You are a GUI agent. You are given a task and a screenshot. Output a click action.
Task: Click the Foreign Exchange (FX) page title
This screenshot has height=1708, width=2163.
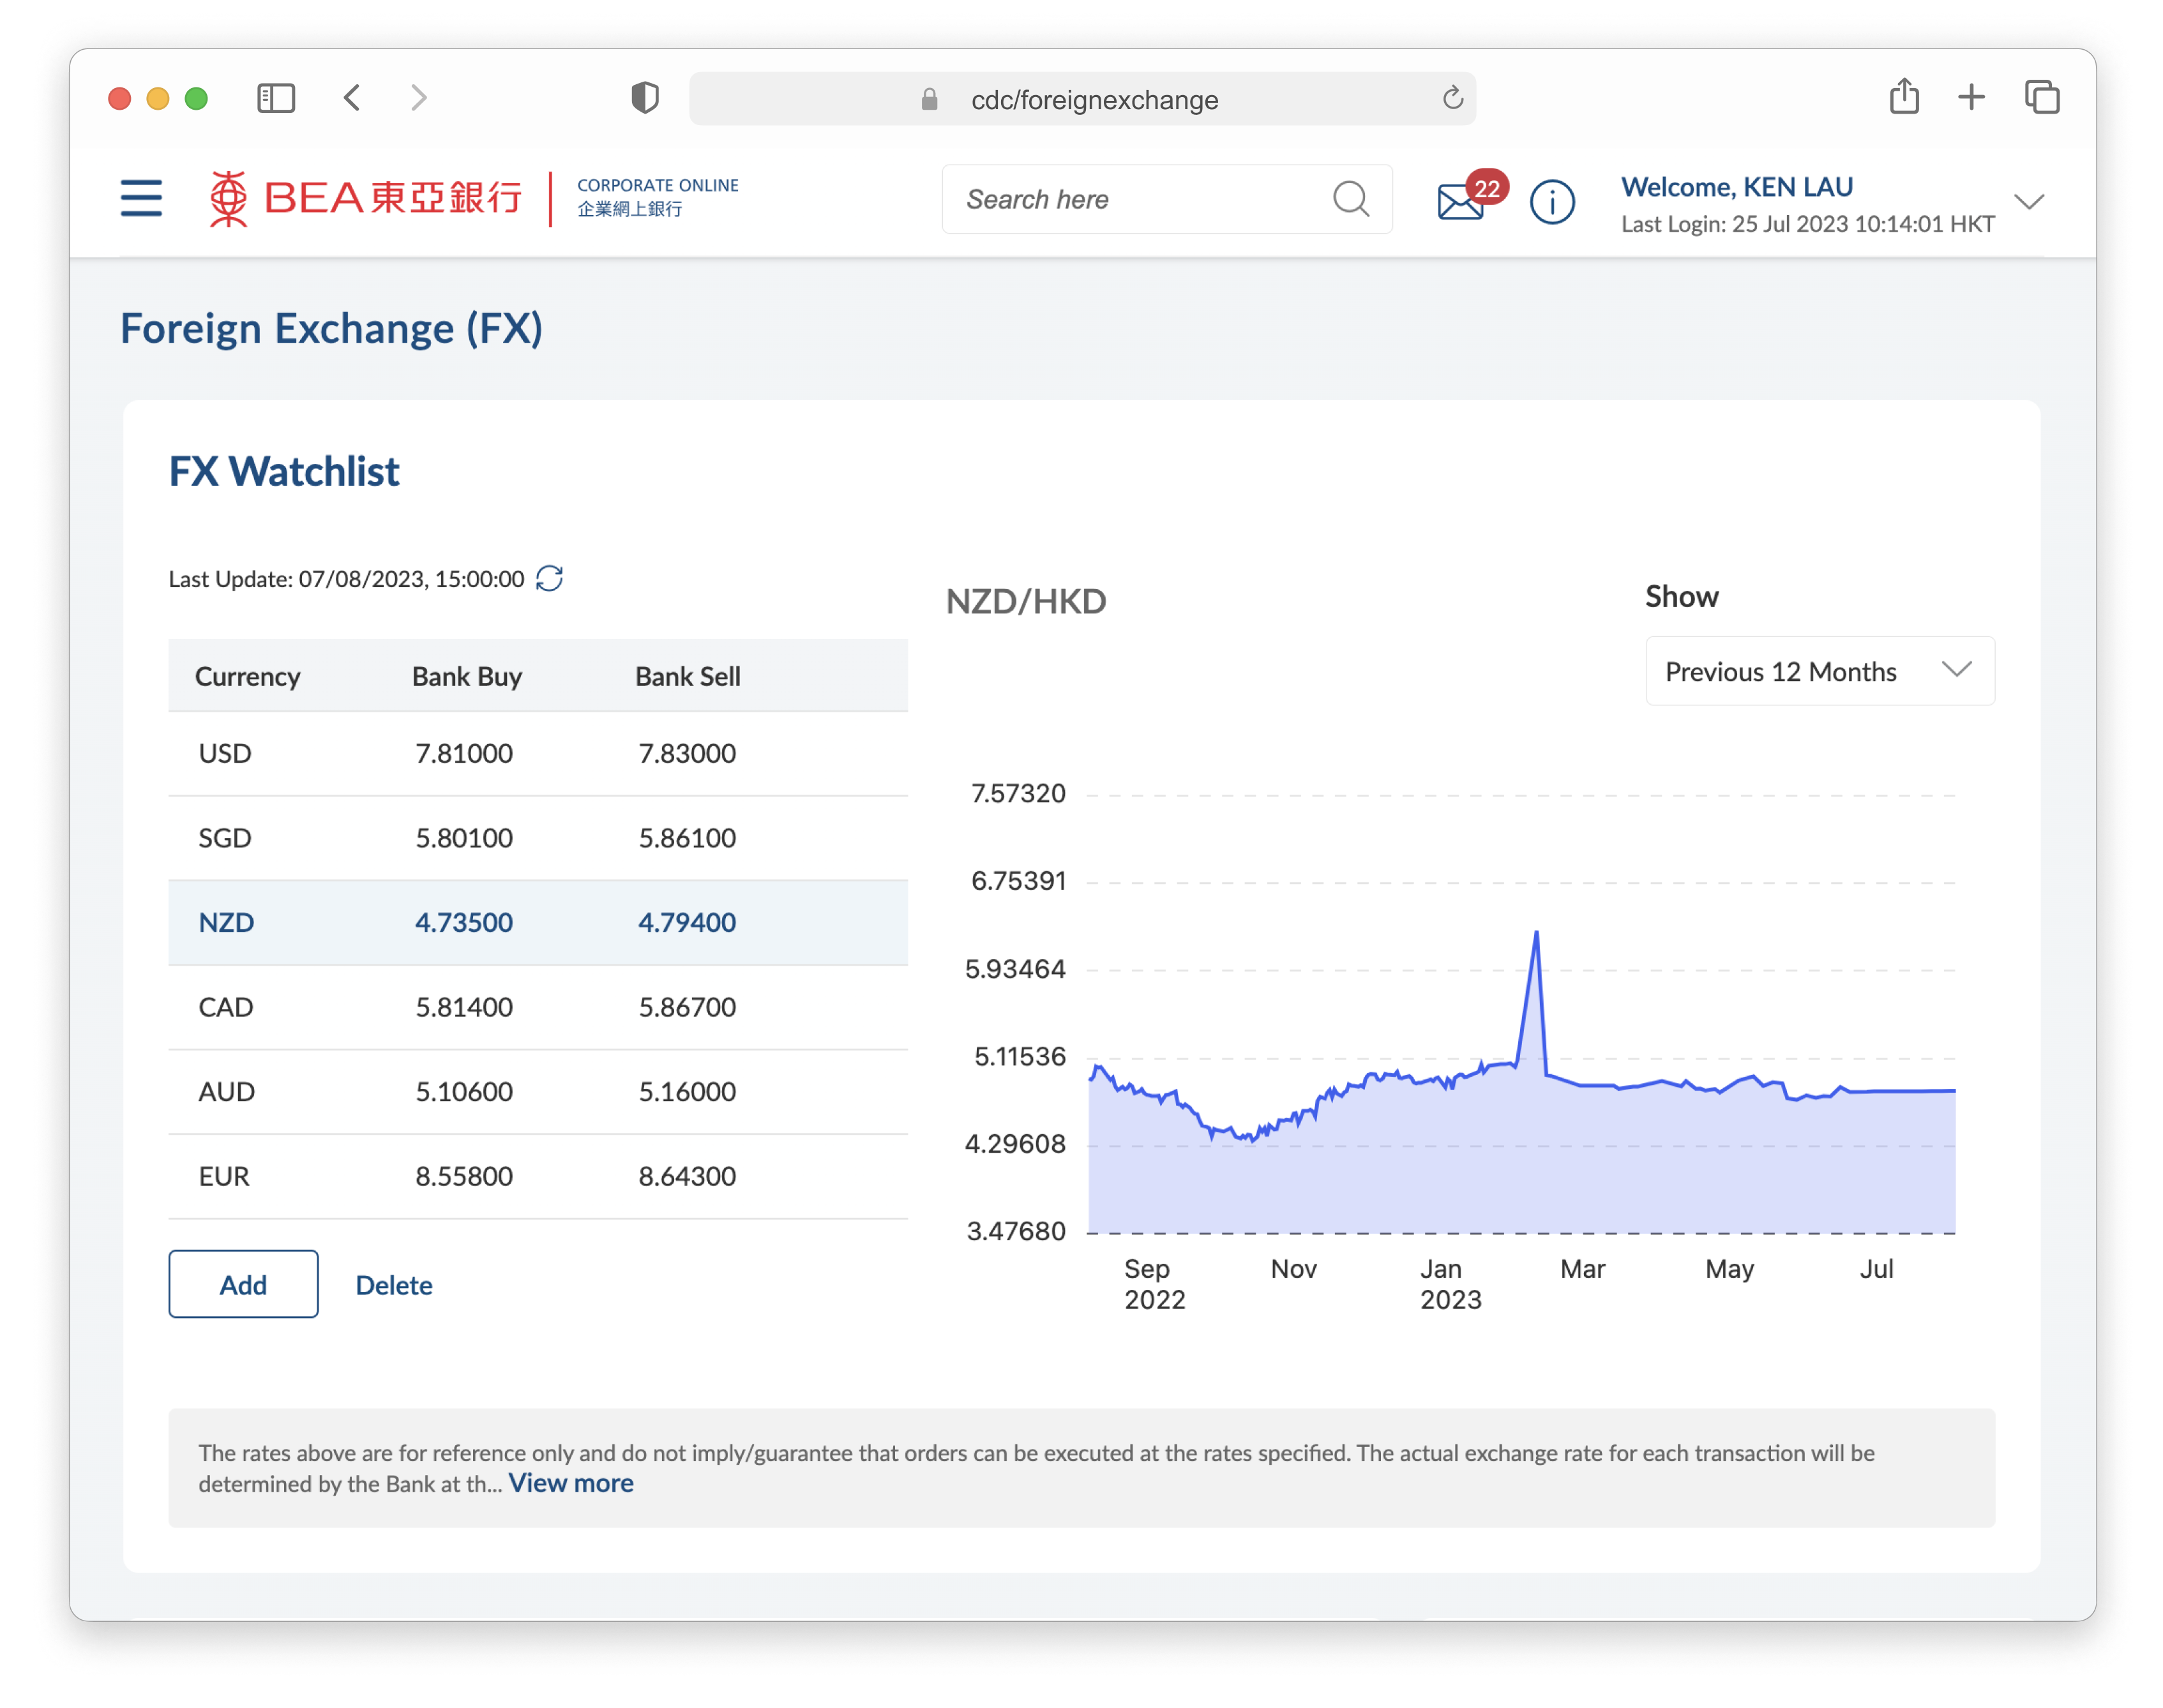(331, 328)
